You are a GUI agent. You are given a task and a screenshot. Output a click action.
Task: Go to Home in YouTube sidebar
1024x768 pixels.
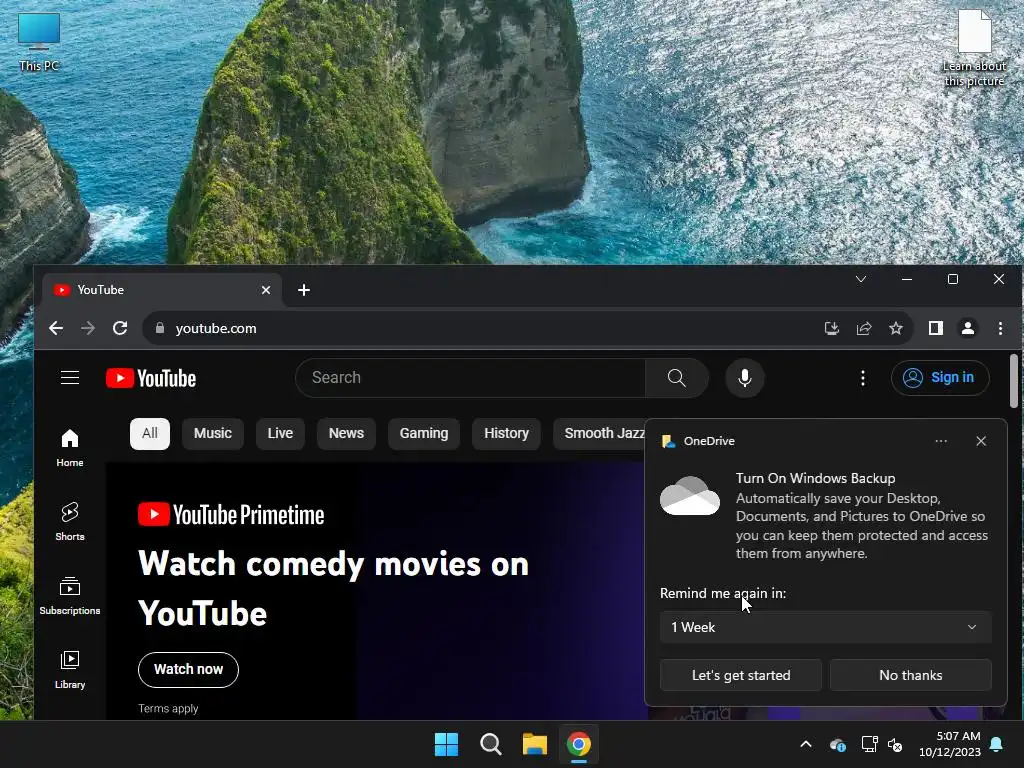70,448
